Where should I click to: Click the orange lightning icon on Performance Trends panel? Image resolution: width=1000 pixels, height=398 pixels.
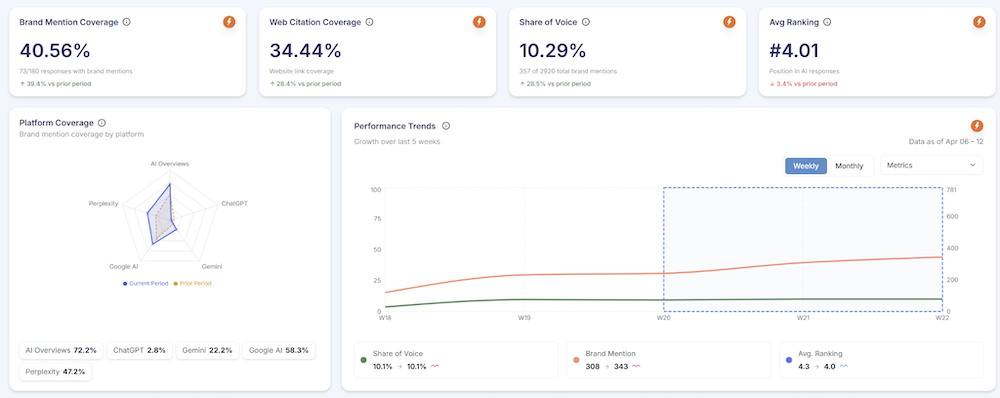[x=976, y=126]
